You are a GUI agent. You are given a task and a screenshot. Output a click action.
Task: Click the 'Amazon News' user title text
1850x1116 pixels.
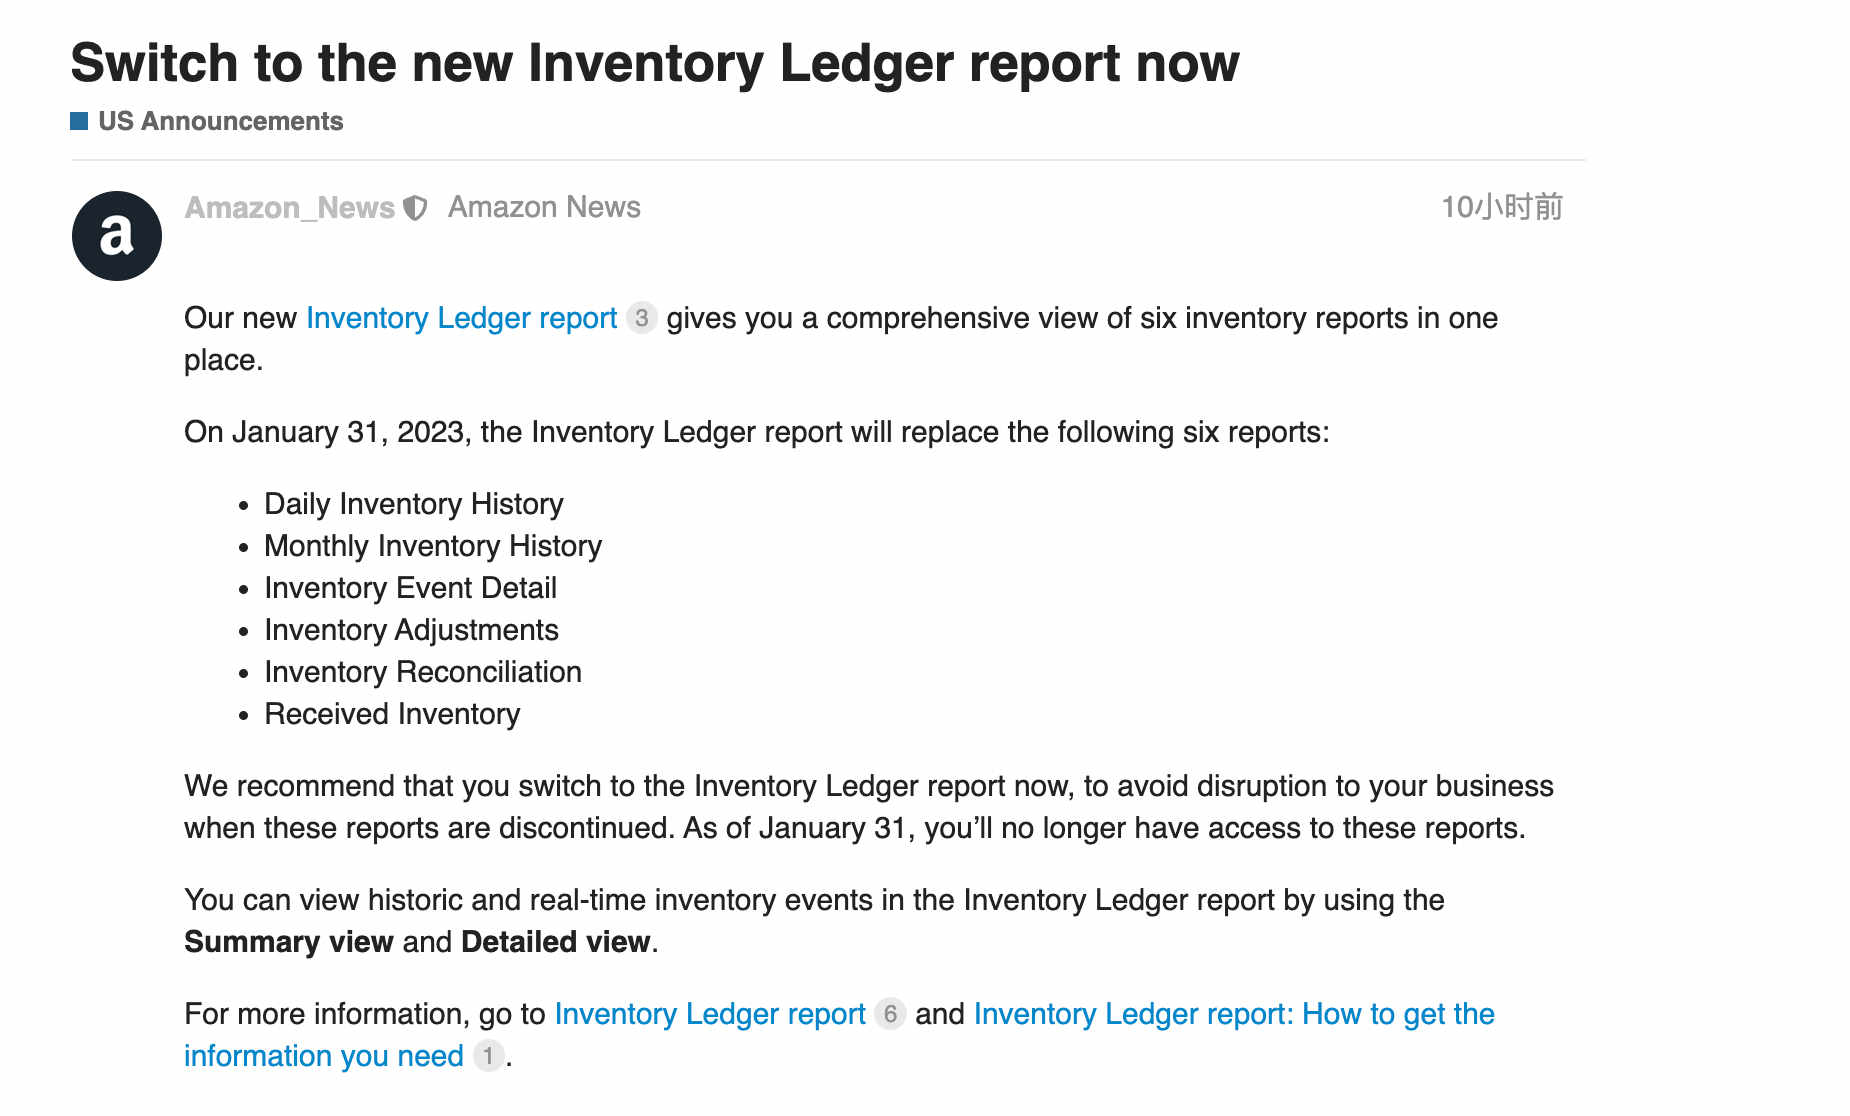pyautogui.click(x=544, y=207)
